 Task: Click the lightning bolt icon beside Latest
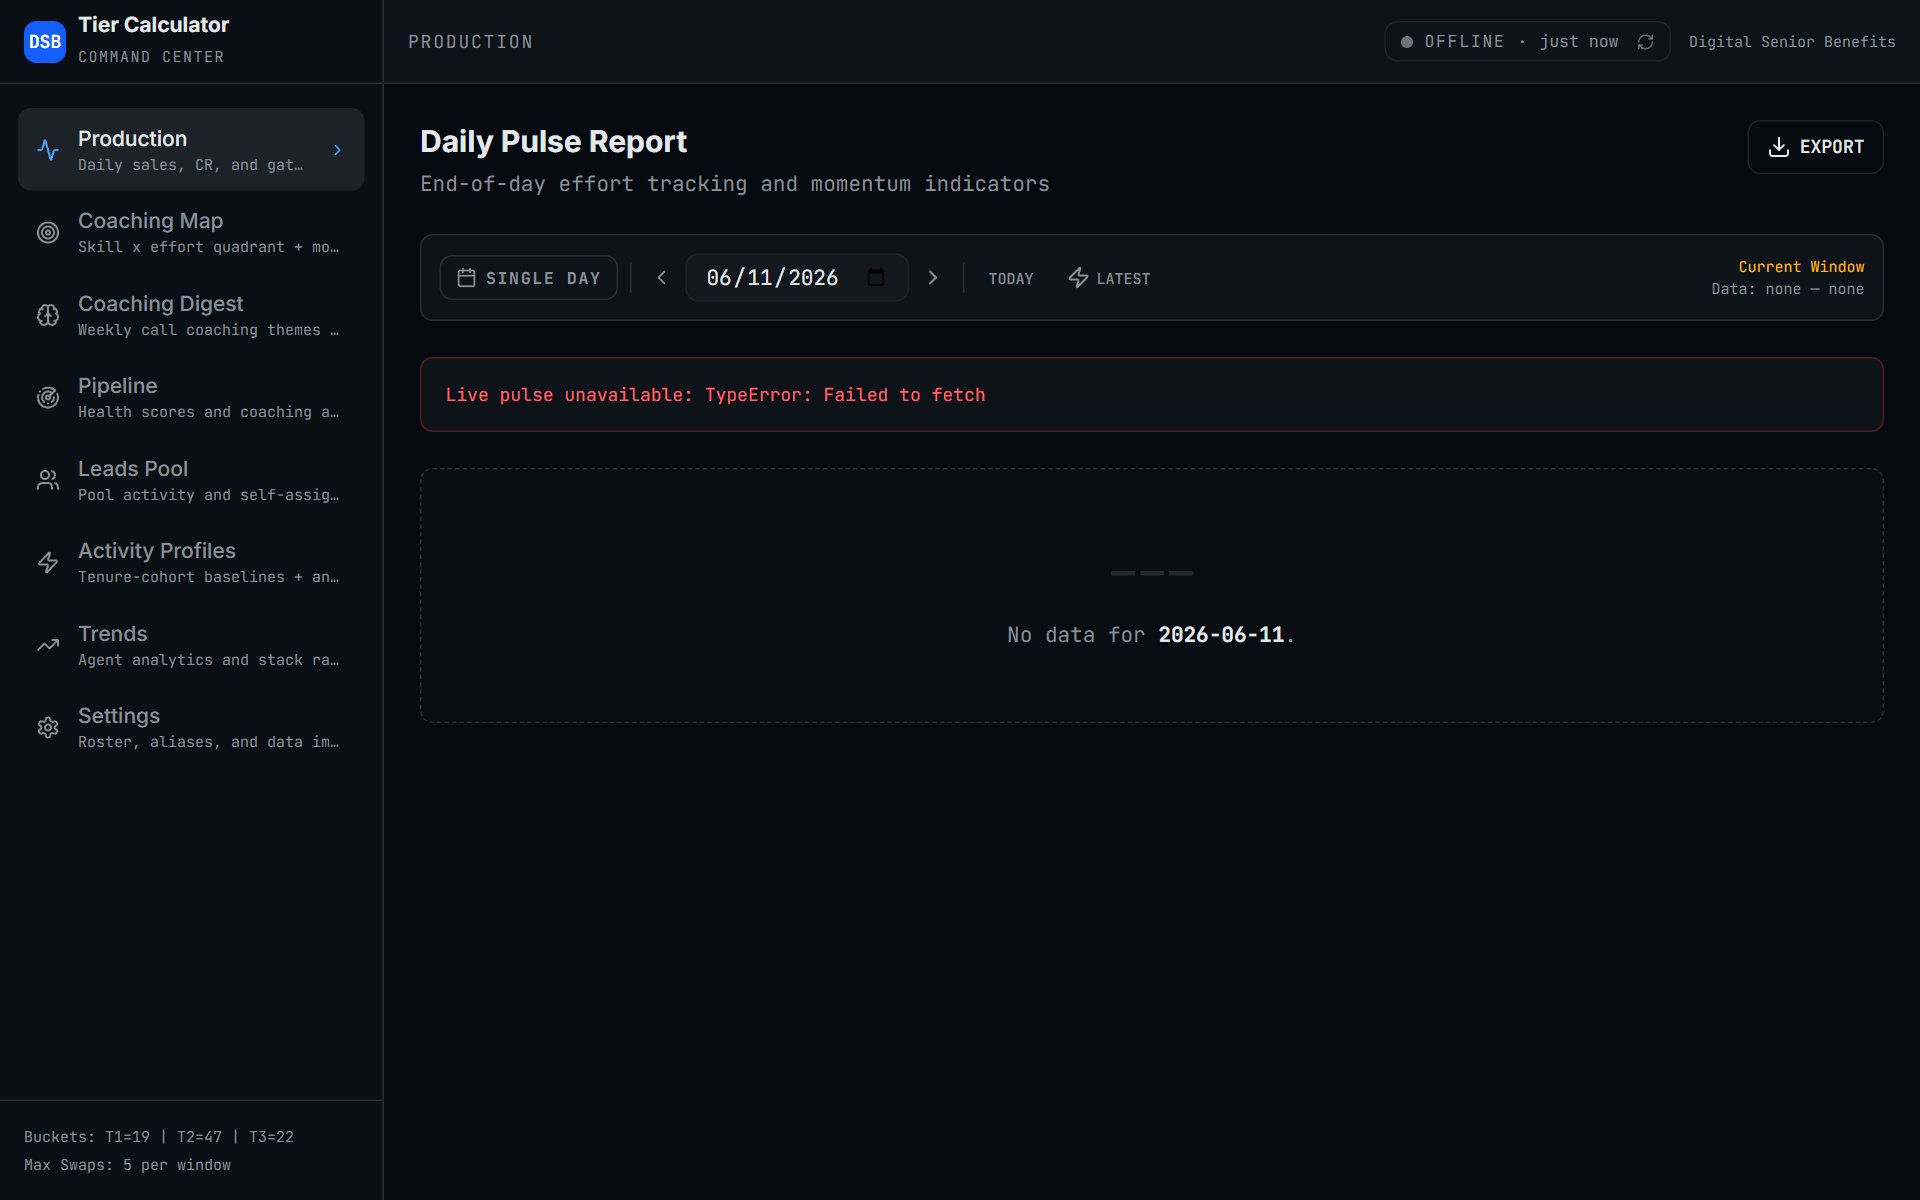pos(1078,278)
